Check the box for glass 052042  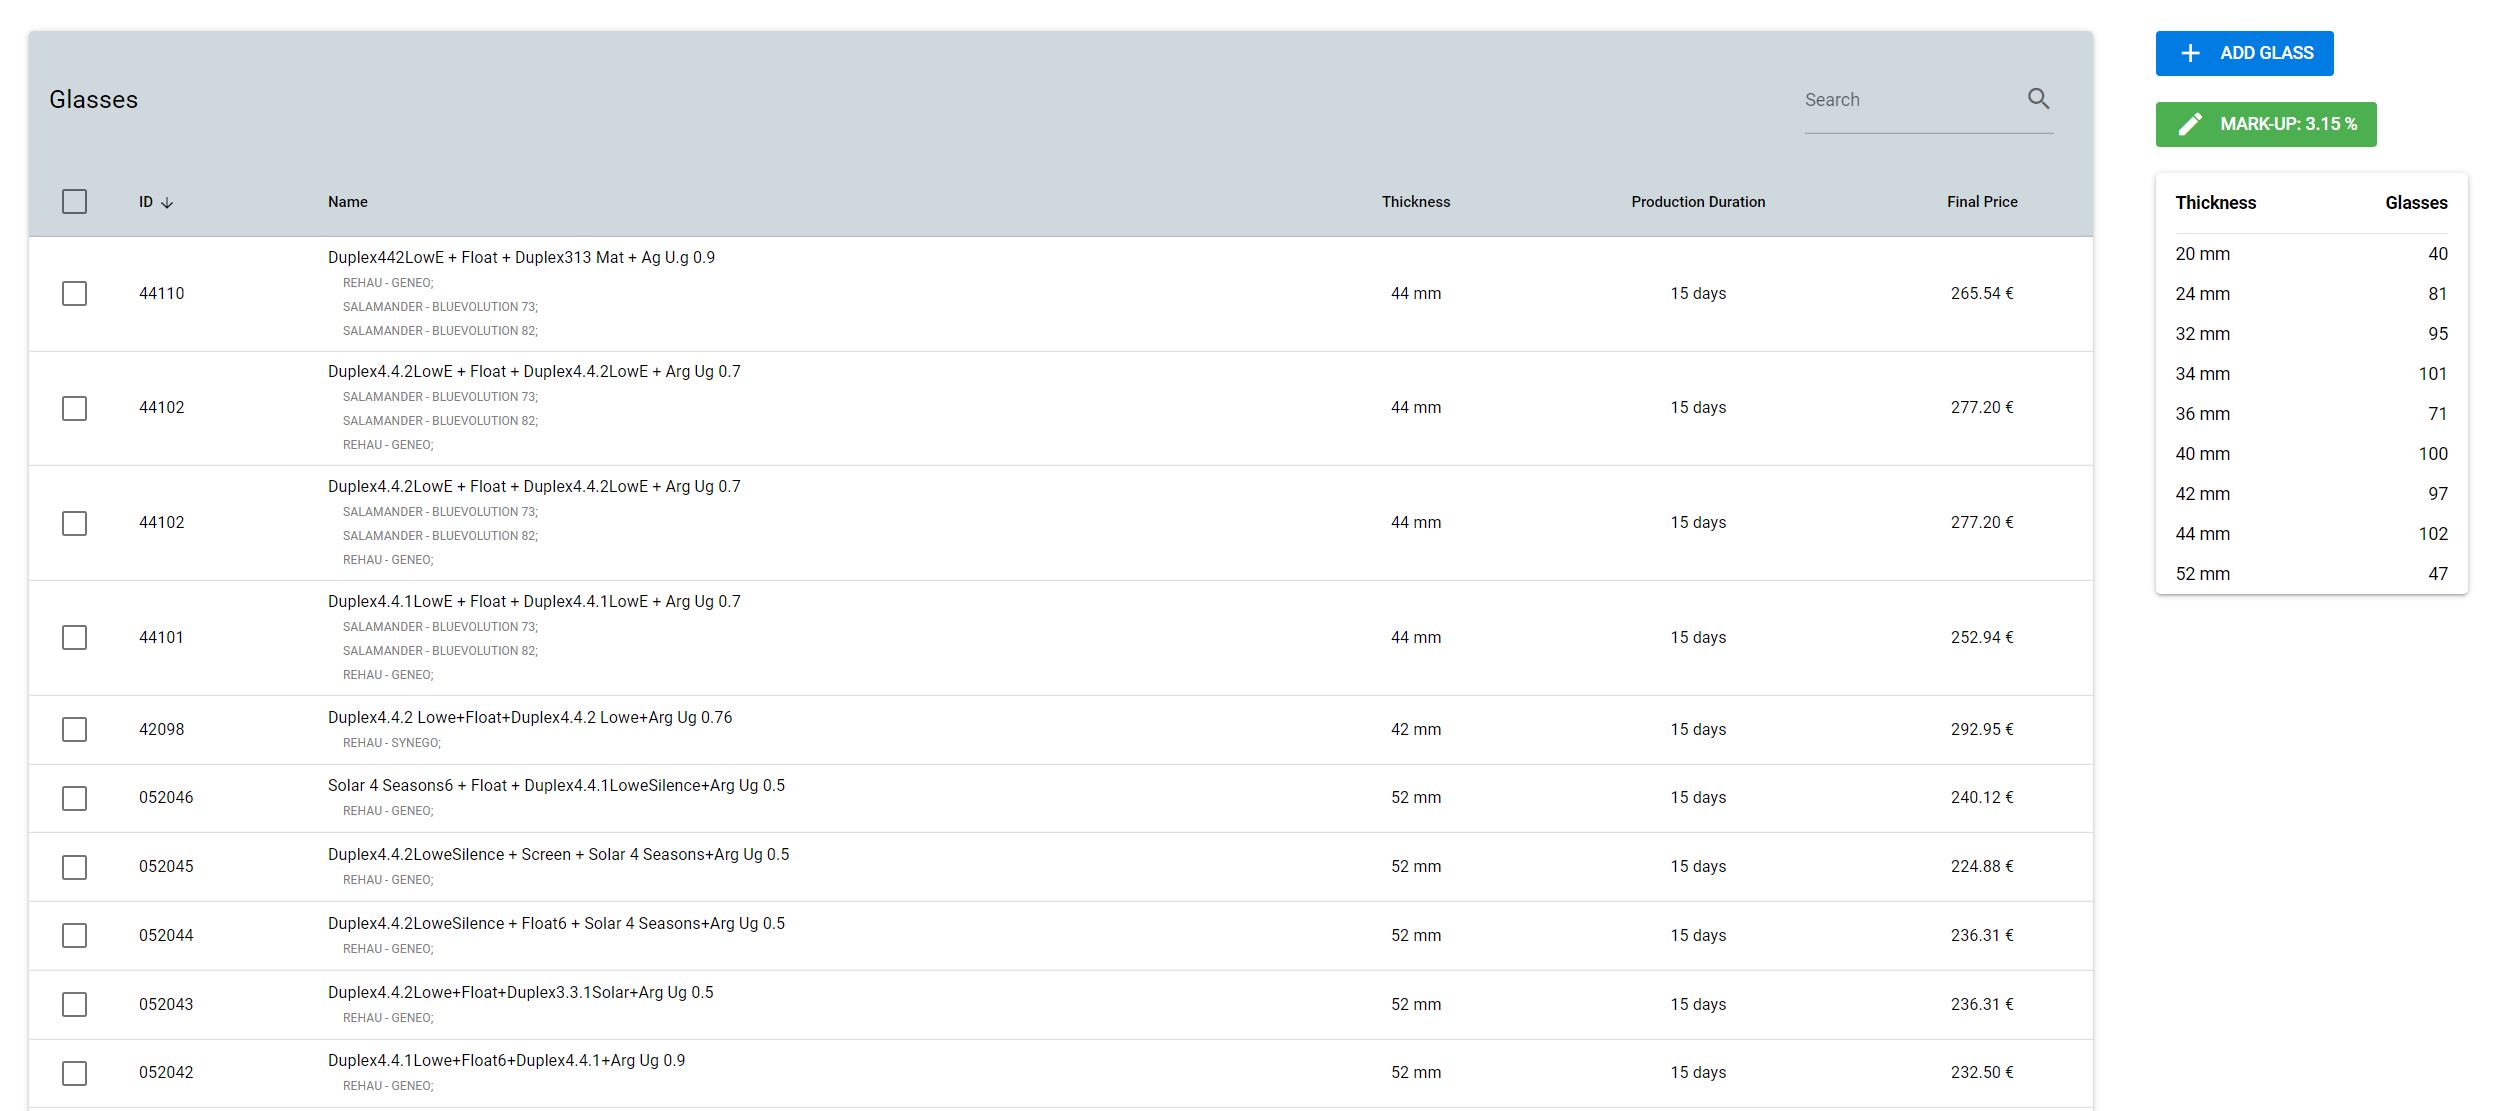pos(74,1073)
